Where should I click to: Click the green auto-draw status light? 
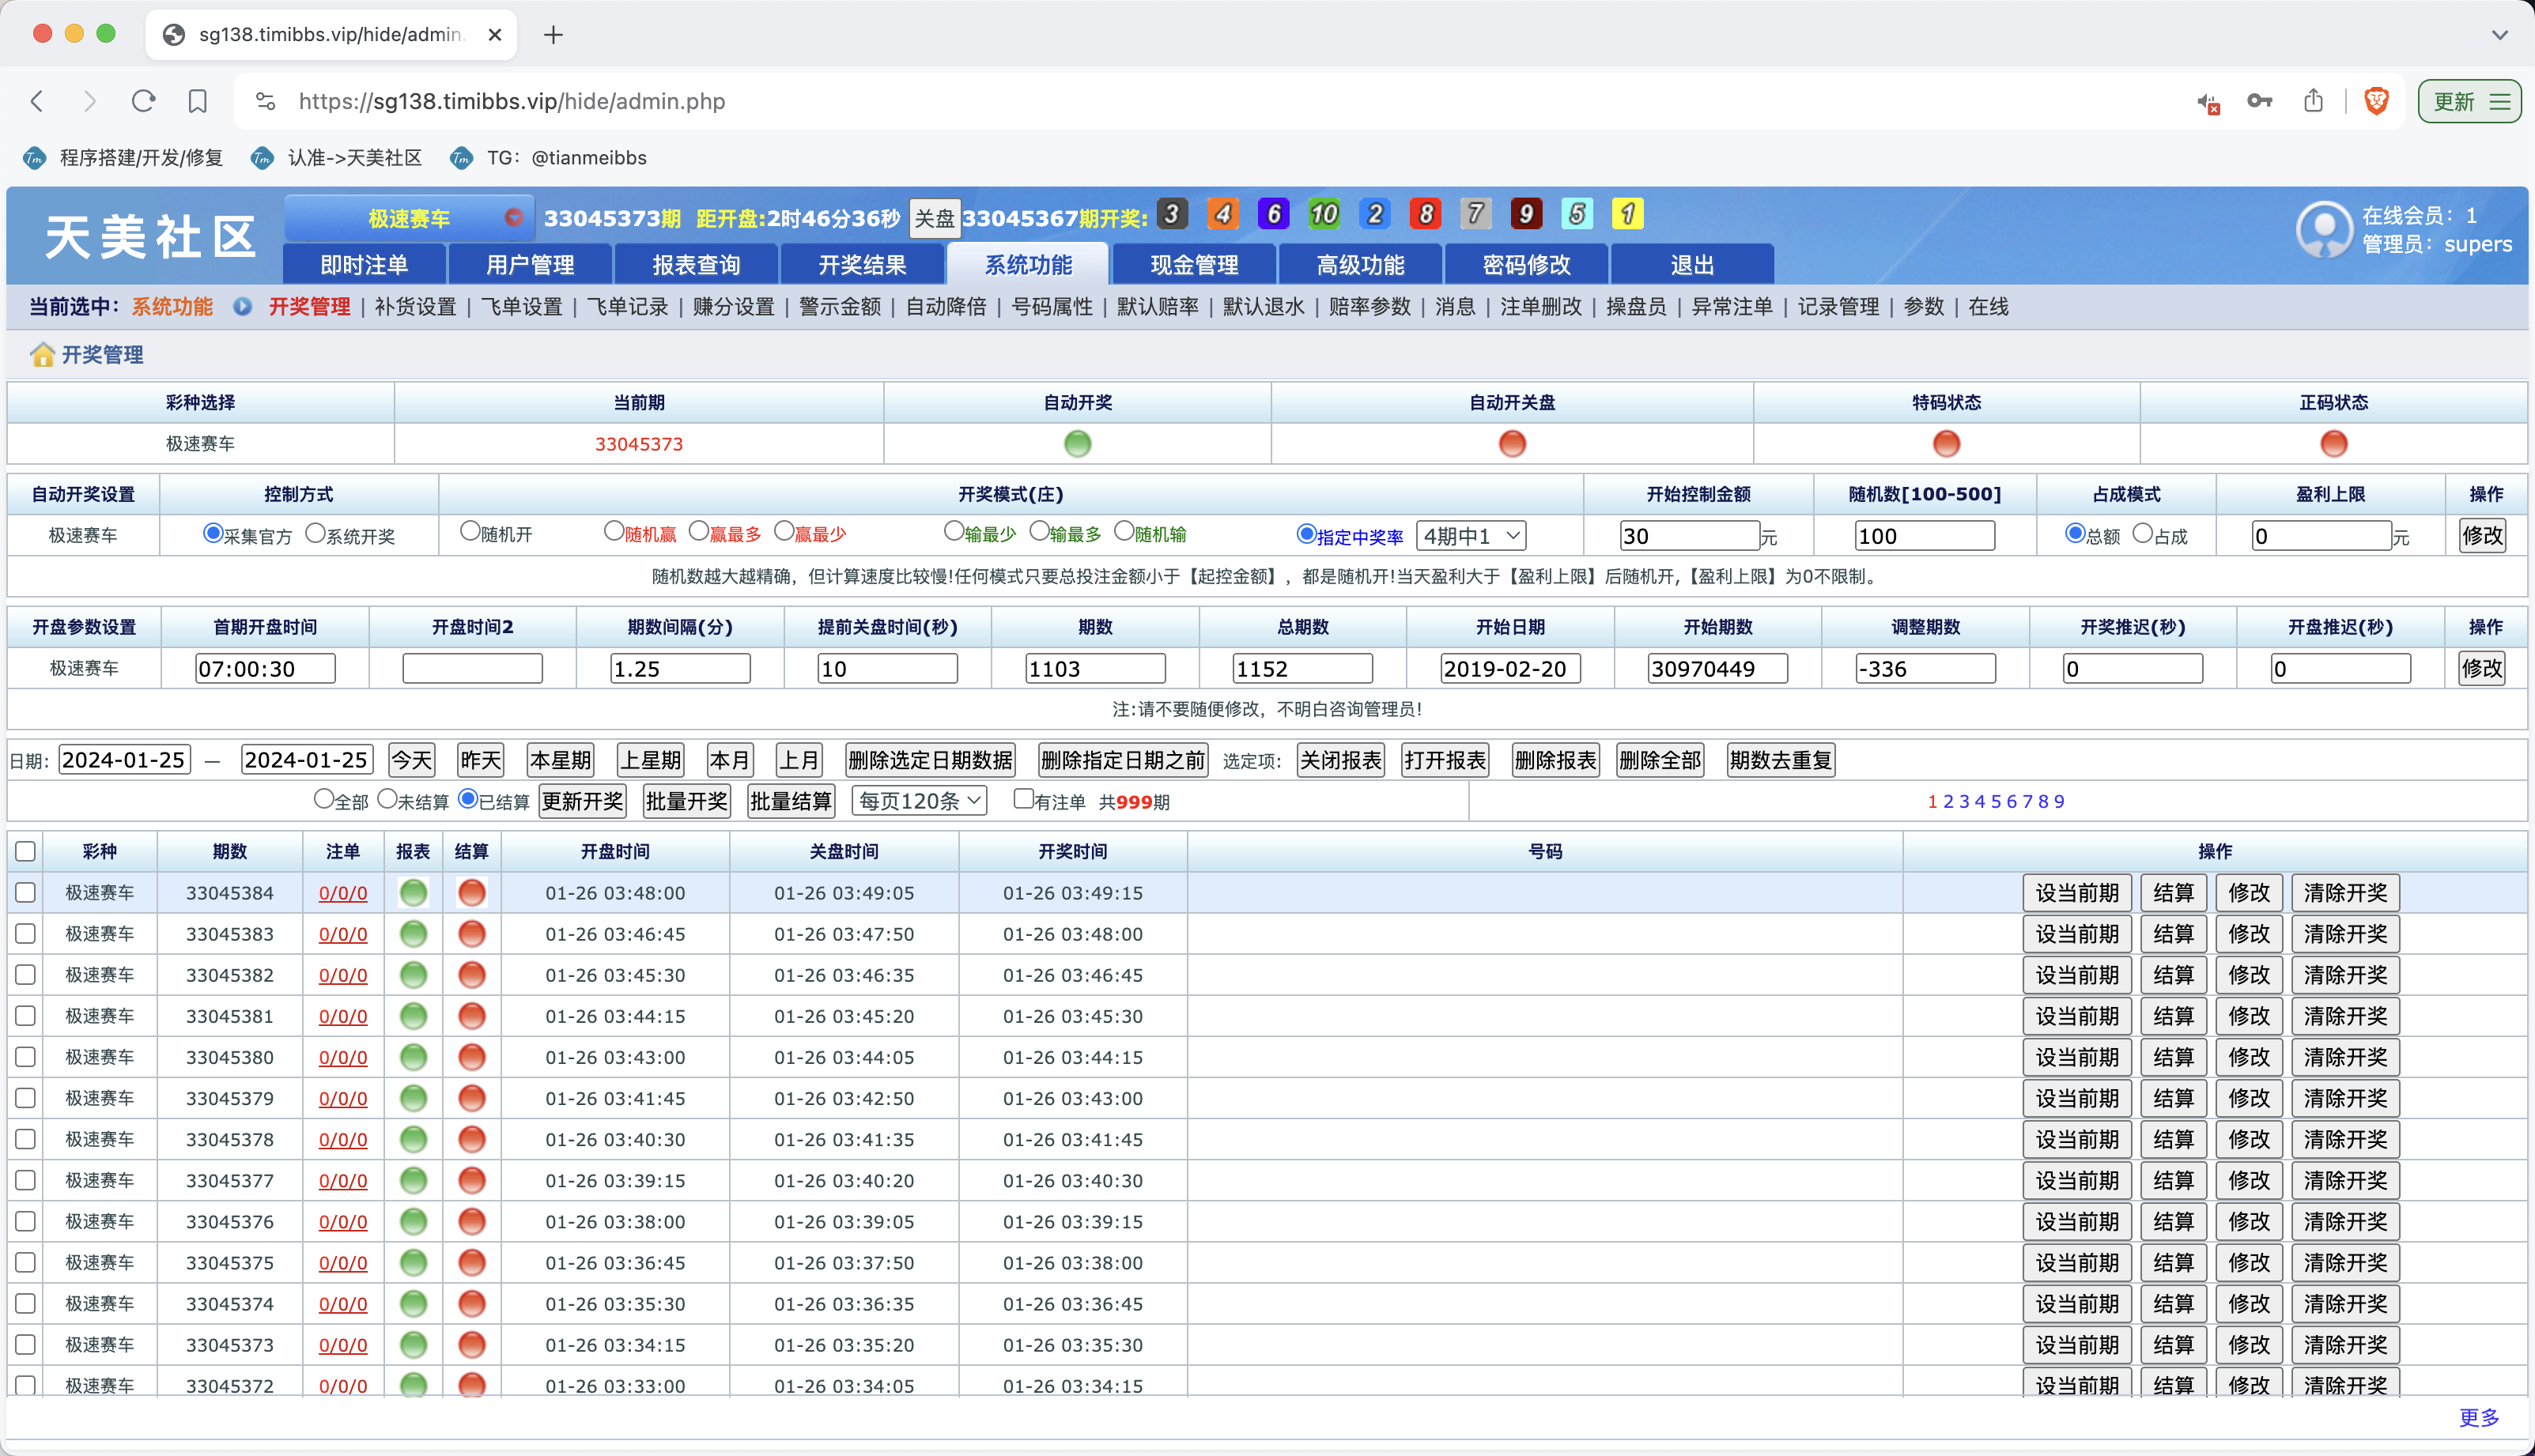(x=1077, y=443)
